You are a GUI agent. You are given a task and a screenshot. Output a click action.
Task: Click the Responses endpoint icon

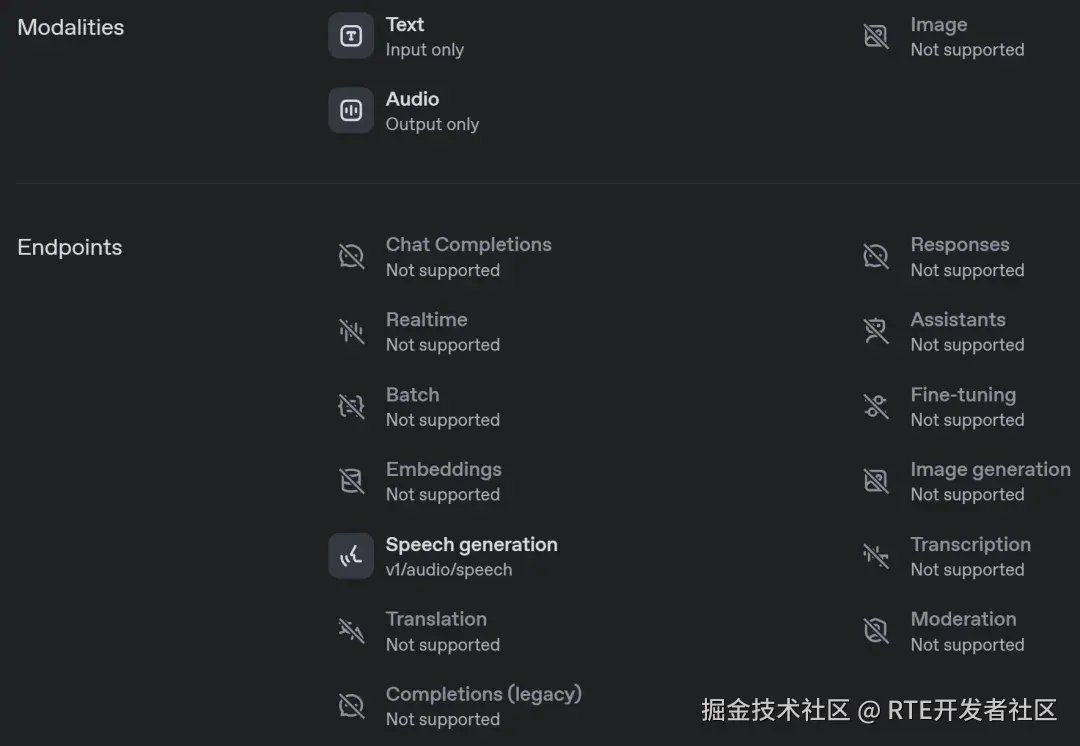click(x=876, y=256)
